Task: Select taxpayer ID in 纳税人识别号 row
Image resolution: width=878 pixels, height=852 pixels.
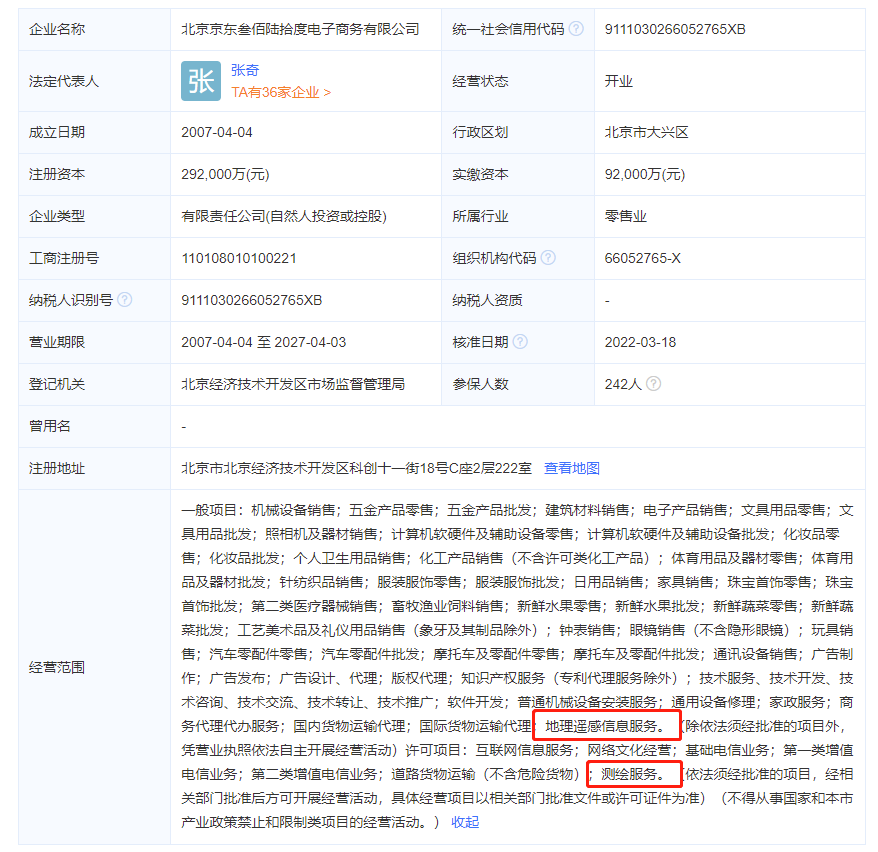Action: [x=251, y=300]
